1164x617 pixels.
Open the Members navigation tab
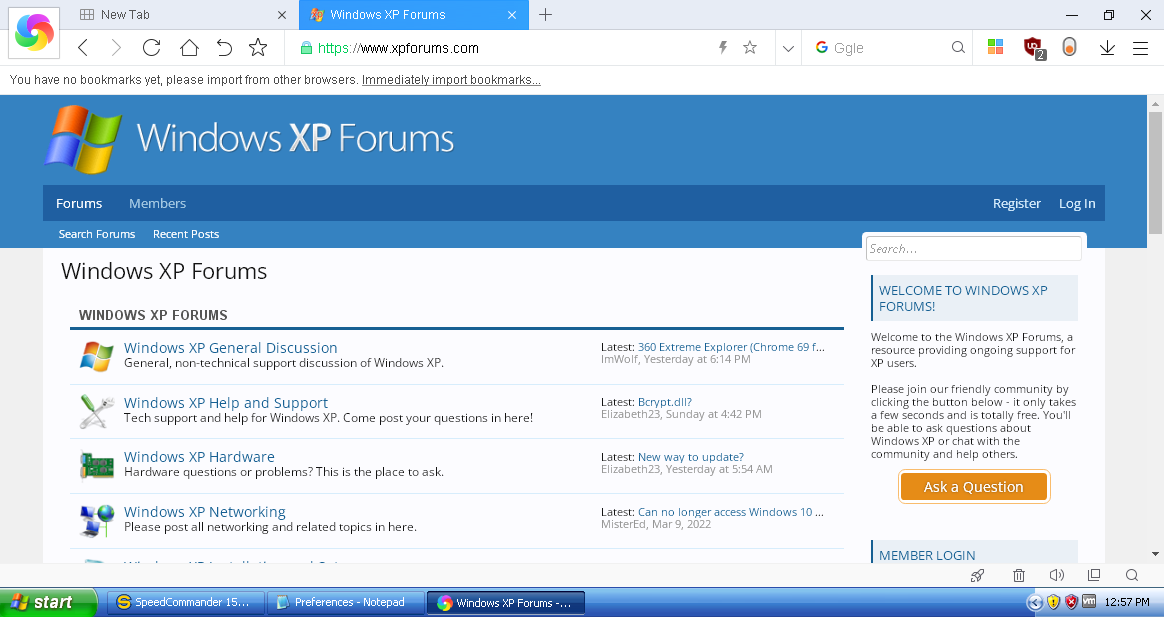[157, 203]
